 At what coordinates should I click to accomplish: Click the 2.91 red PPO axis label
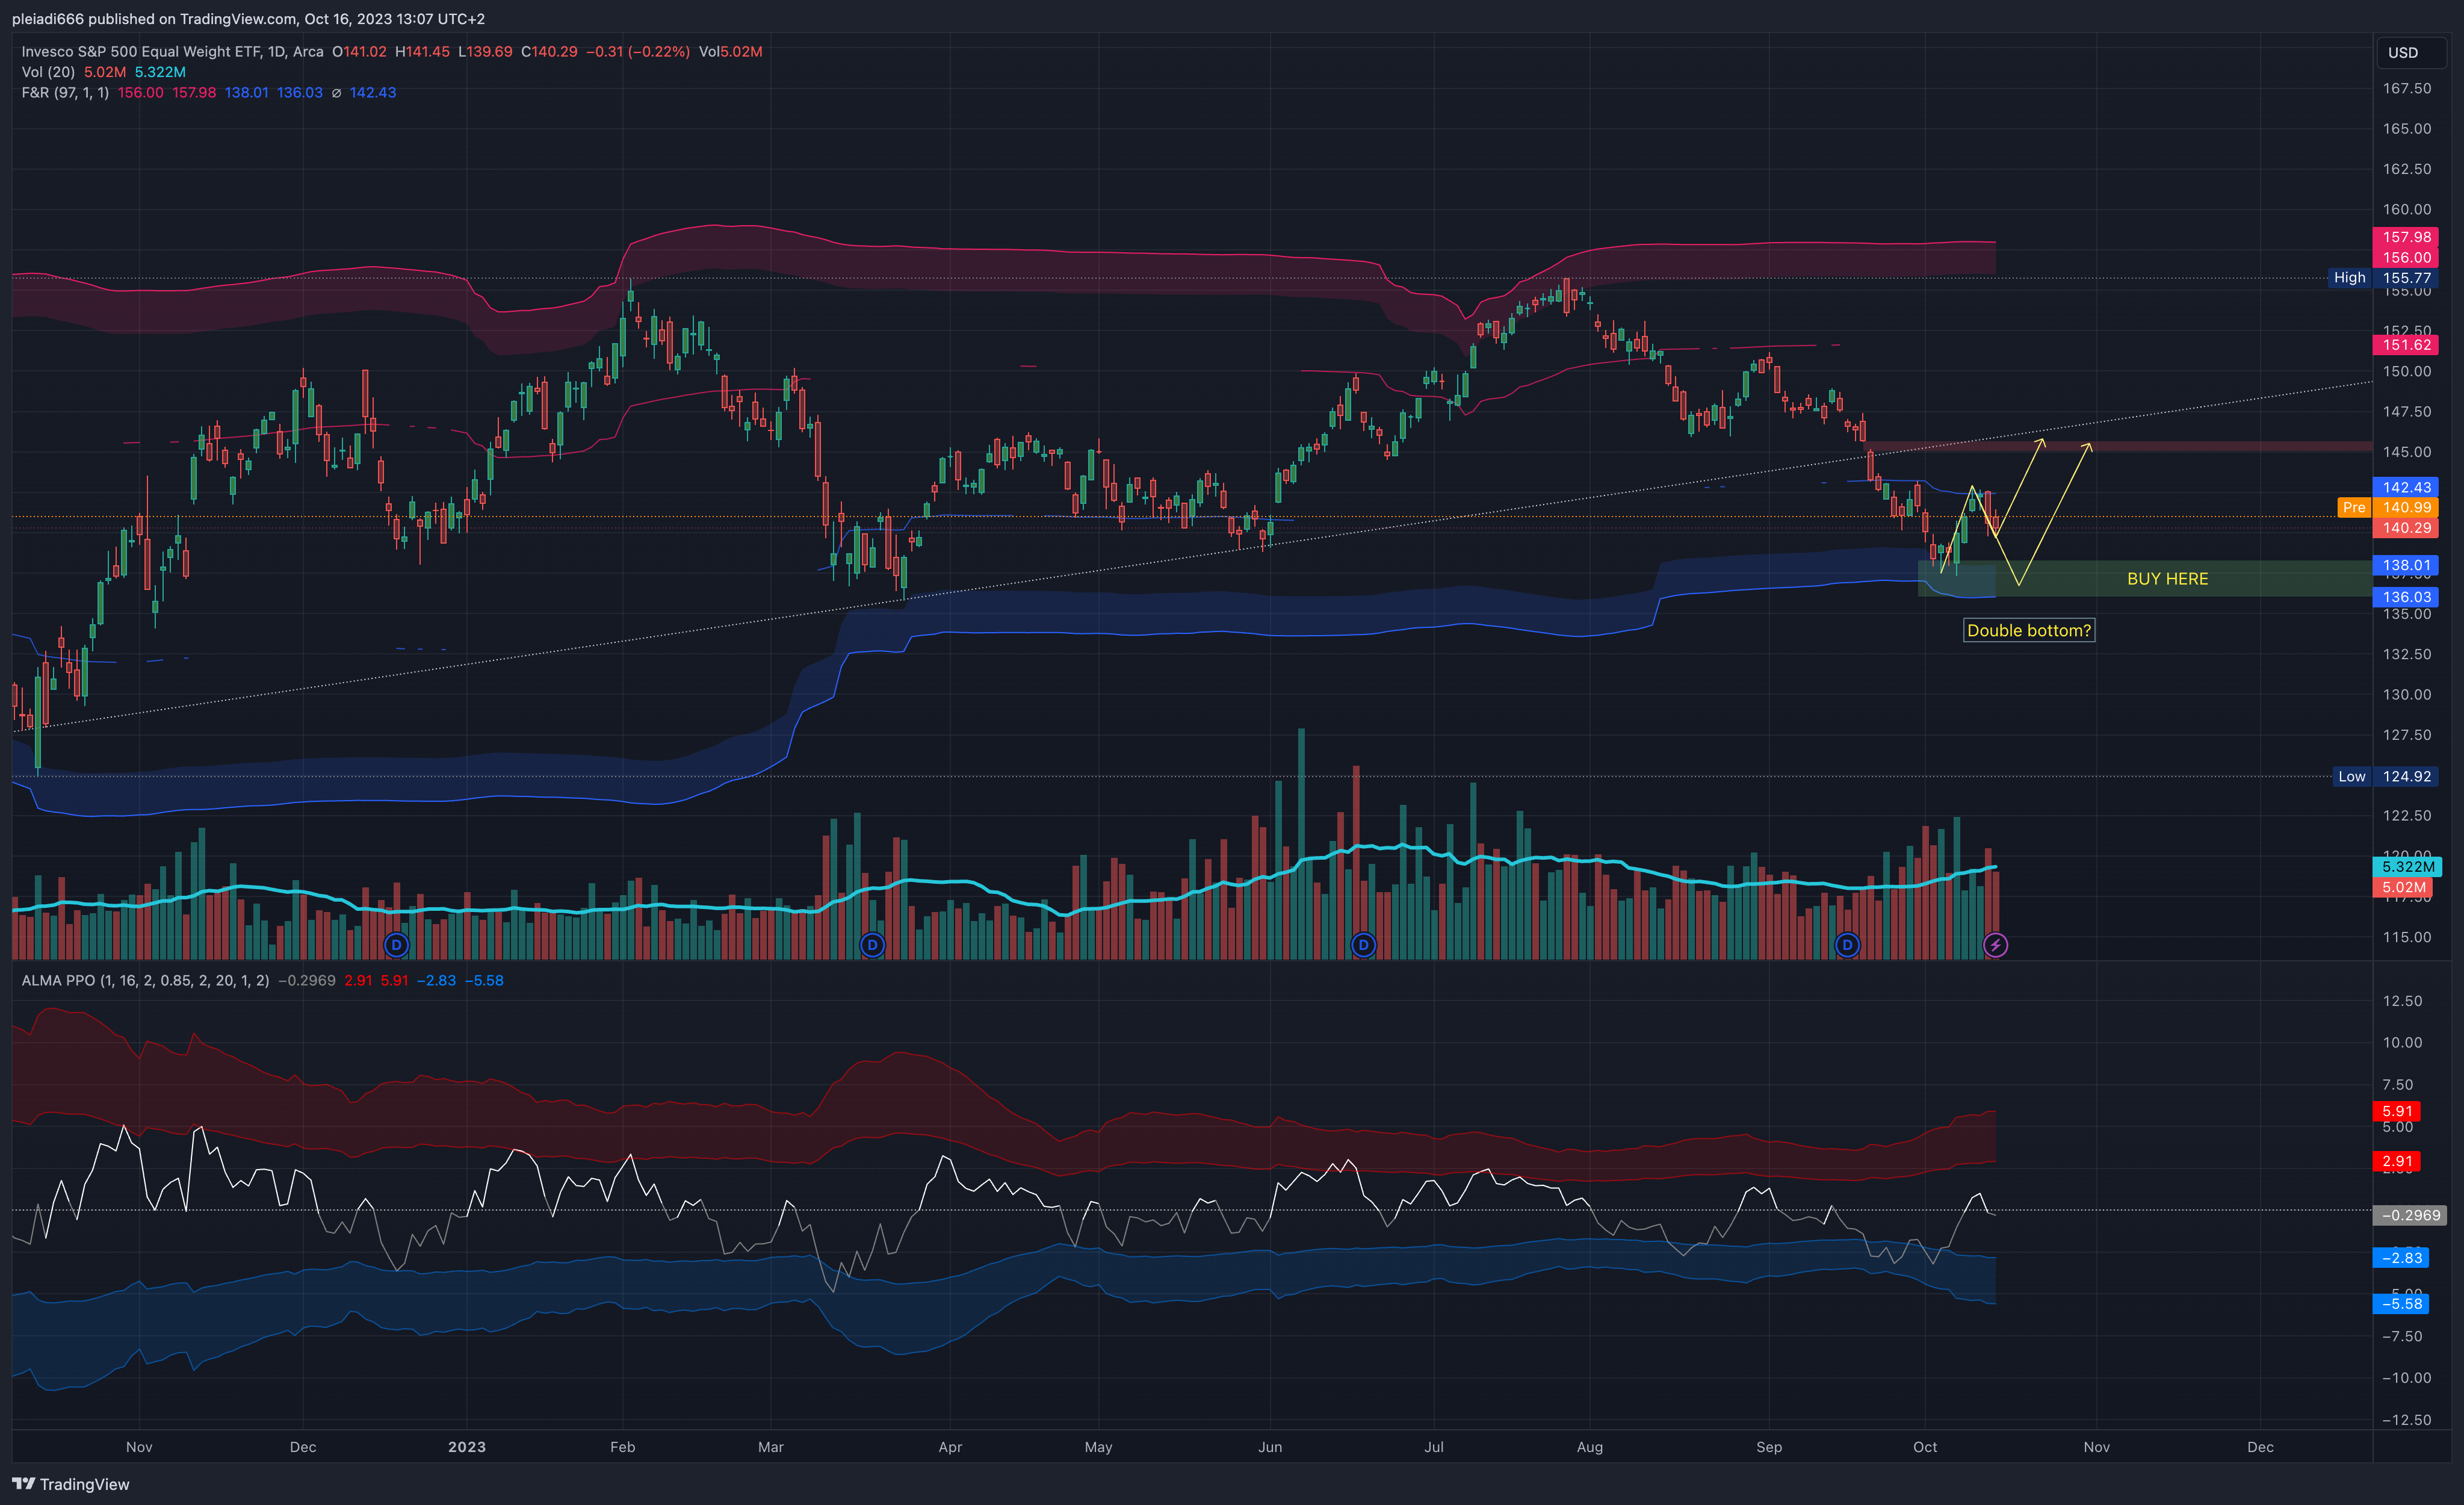[2397, 1161]
